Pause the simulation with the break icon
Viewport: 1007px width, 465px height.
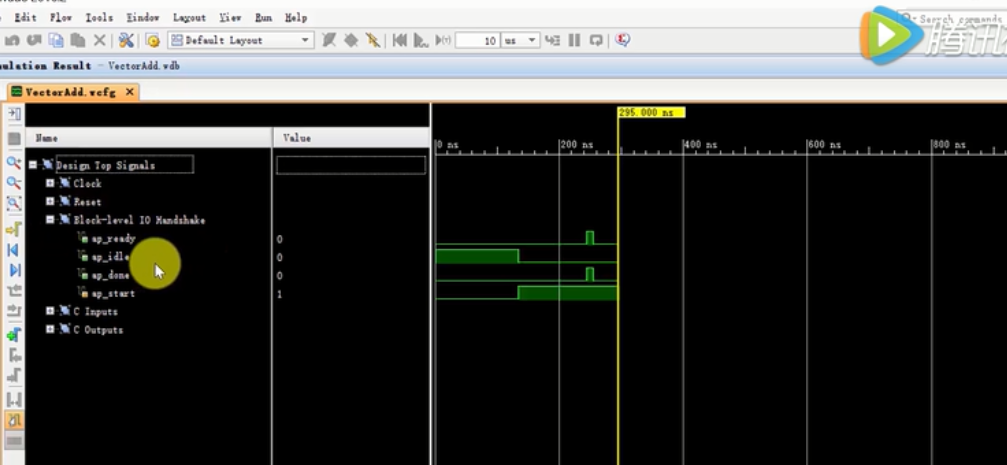click(x=574, y=40)
